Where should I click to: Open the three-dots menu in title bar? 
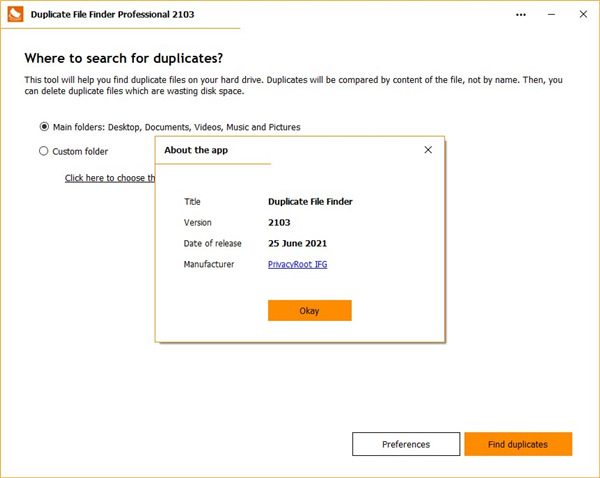point(521,15)
